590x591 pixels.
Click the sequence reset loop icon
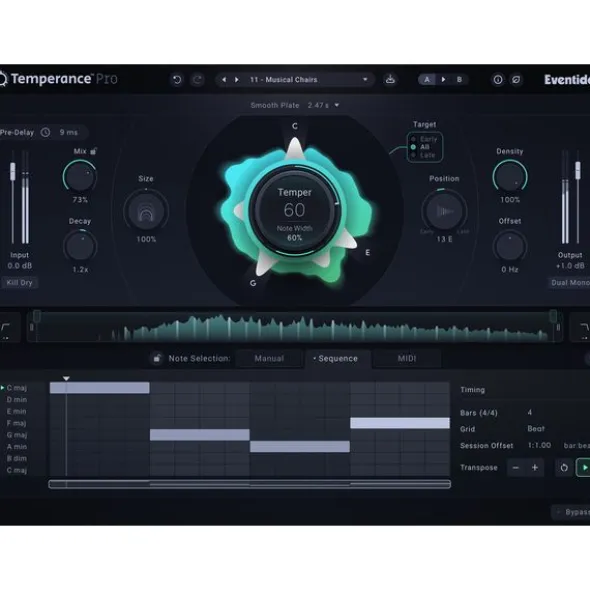coord(564,468)
